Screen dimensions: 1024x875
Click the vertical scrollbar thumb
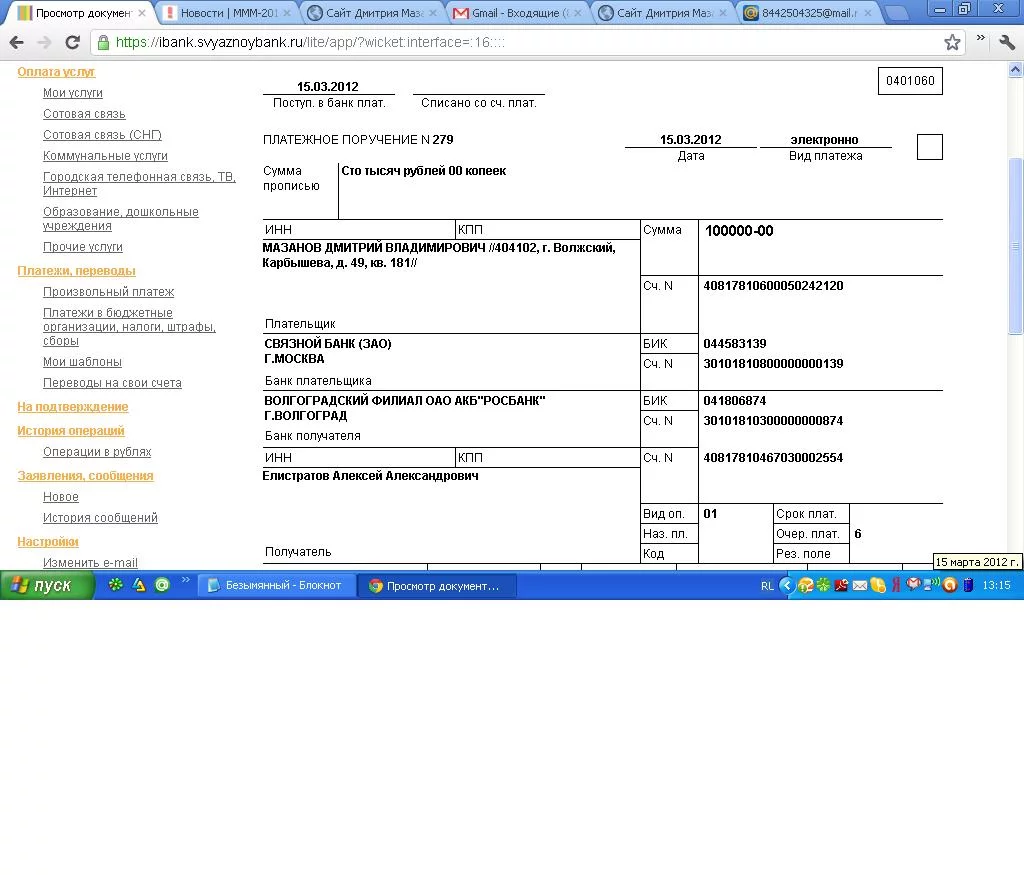coord(1016,246)
